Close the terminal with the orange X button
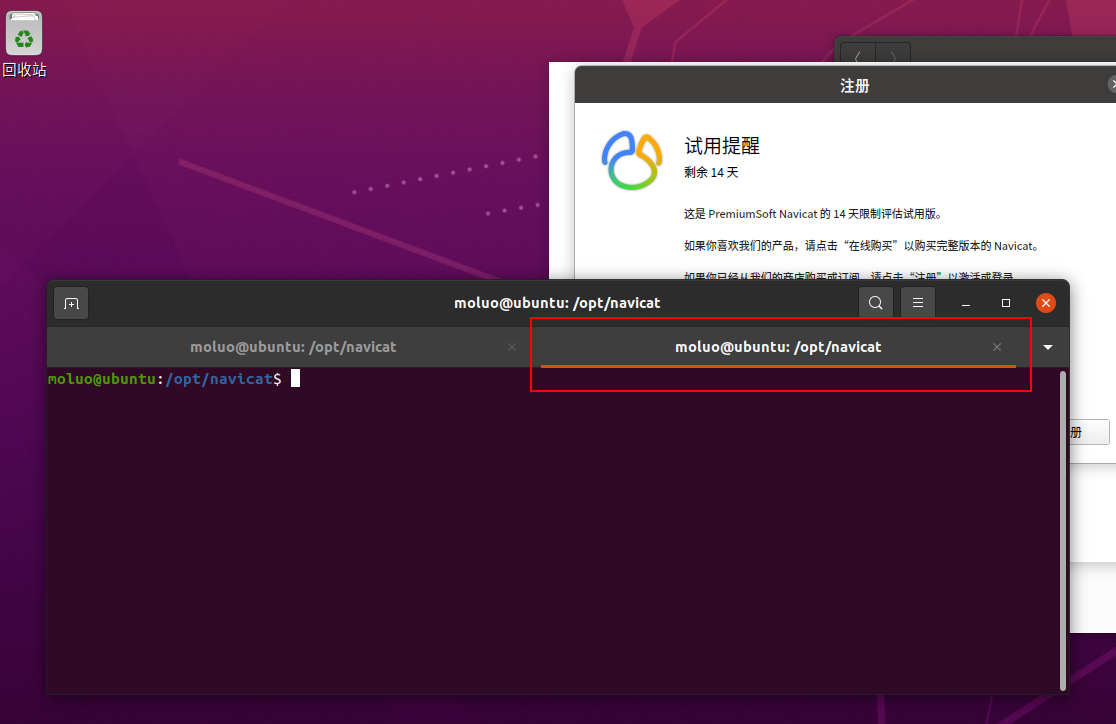Image resolution: width=1116 pixels, height=724 pixels. pos(1046,303)
